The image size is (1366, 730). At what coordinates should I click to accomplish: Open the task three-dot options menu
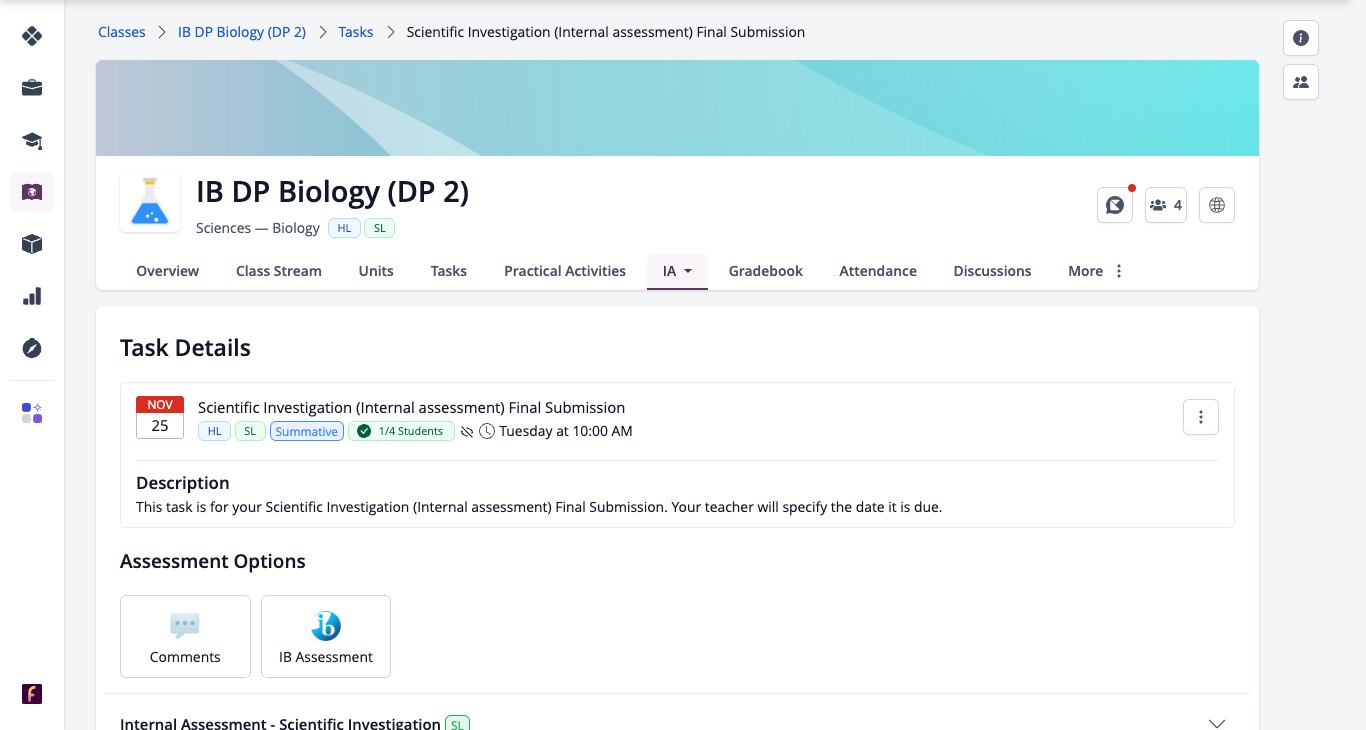click(x=1201, y=417)
